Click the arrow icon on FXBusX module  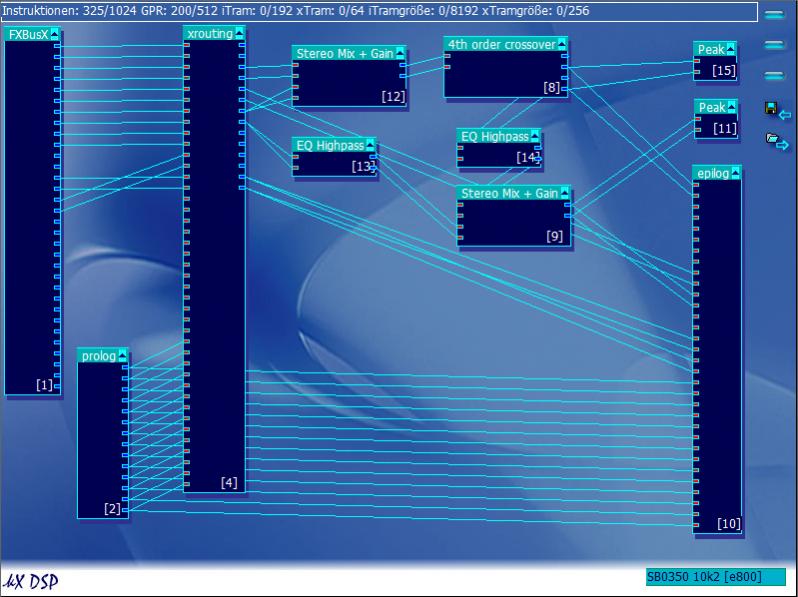click(x=55, y=34)
